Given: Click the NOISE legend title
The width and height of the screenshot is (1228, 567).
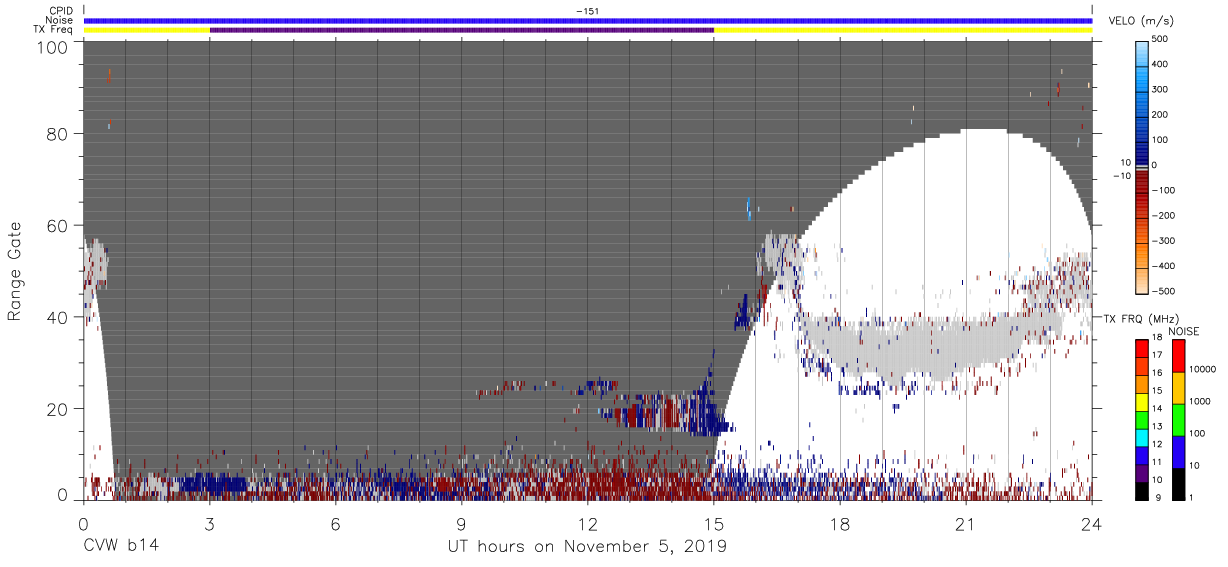Looking at the screenshot, I should (1184, 332).
